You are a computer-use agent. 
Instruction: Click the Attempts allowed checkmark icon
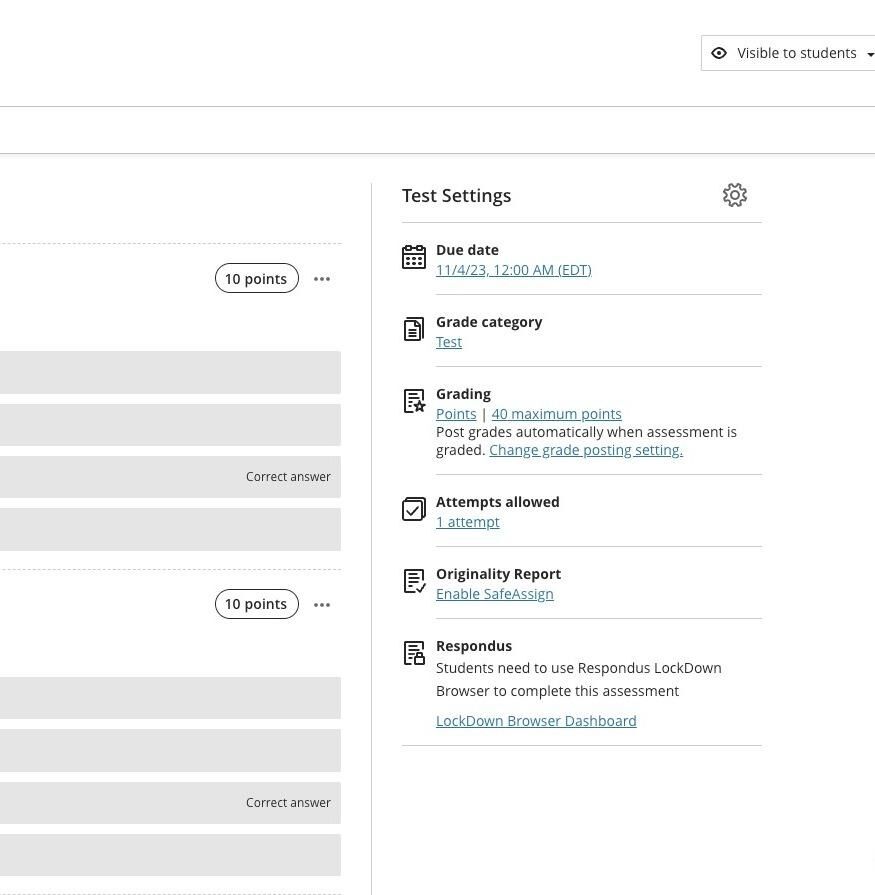(x=414, y=509)
